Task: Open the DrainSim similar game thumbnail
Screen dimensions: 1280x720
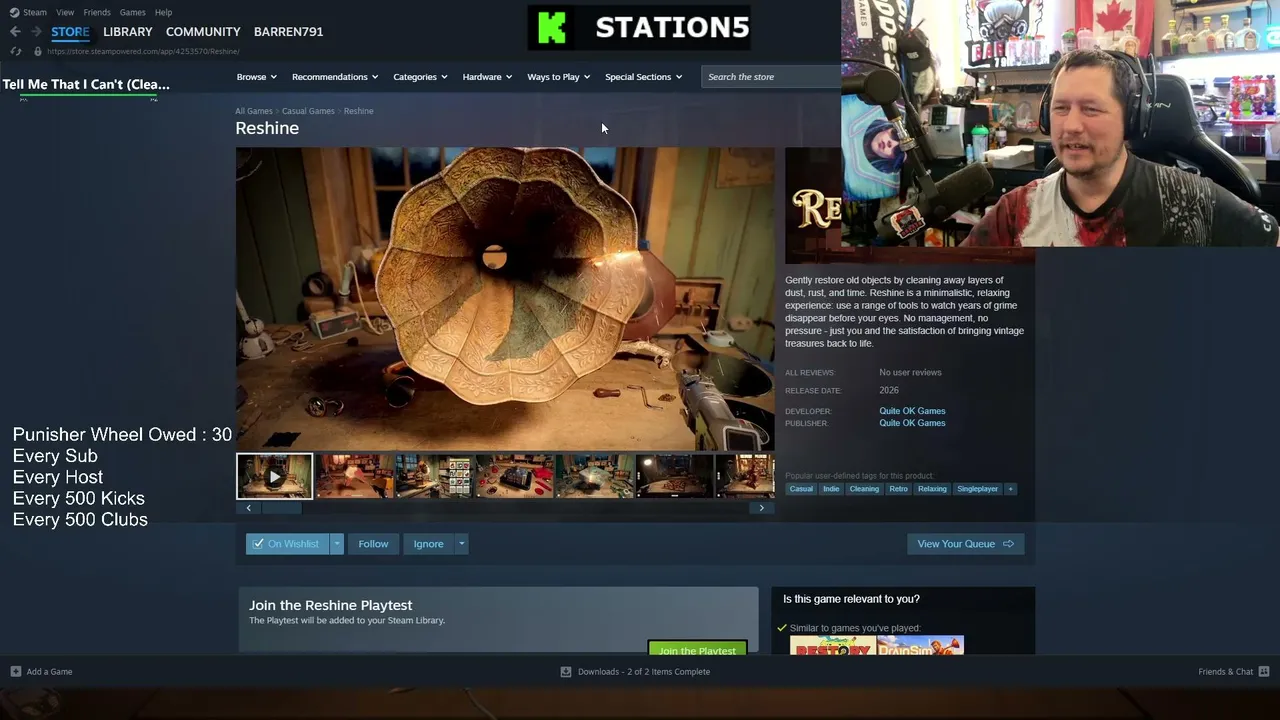Action: [x=921, y=645]
